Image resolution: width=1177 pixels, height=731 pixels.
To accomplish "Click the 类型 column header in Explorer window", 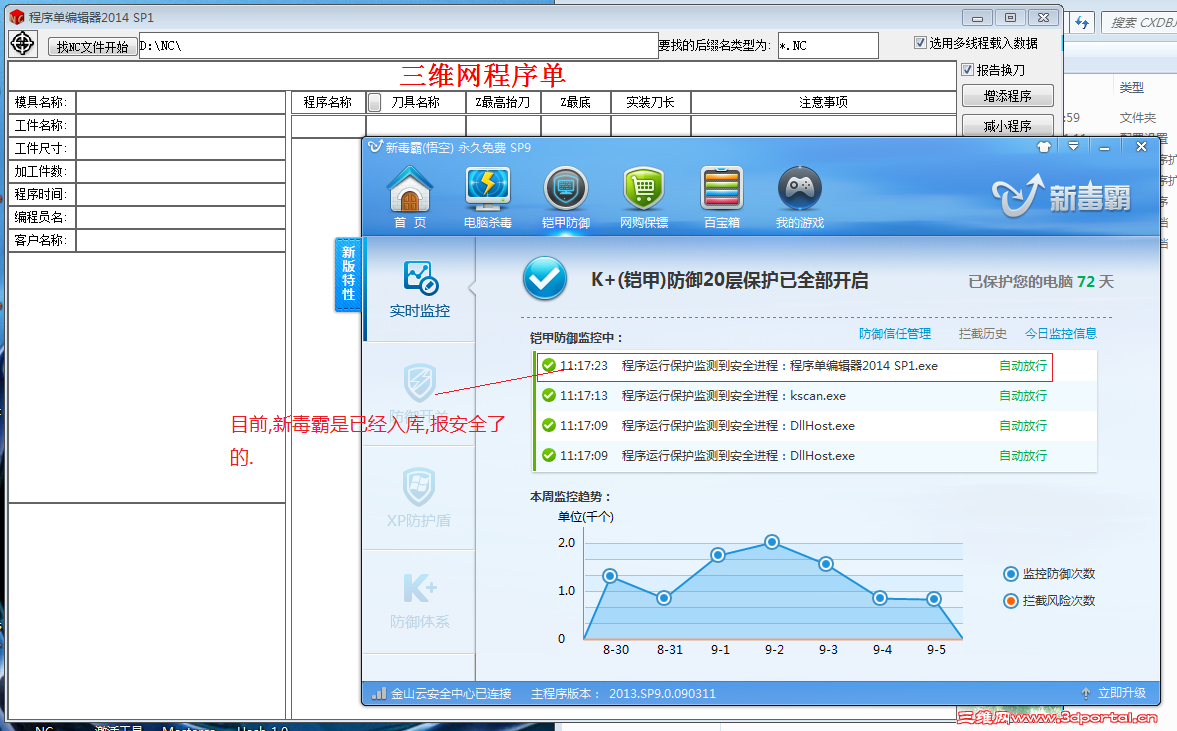I will tap(1131, 88).
